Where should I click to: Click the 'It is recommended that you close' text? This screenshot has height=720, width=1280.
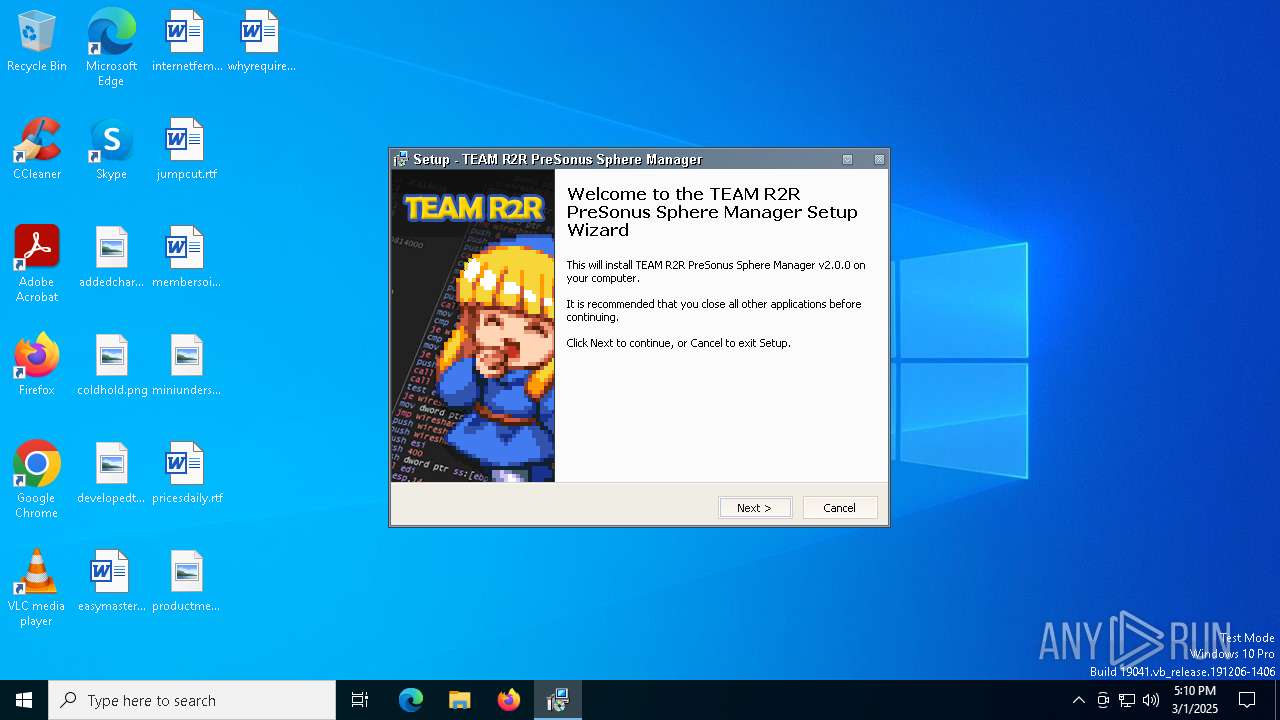[713, 310]
